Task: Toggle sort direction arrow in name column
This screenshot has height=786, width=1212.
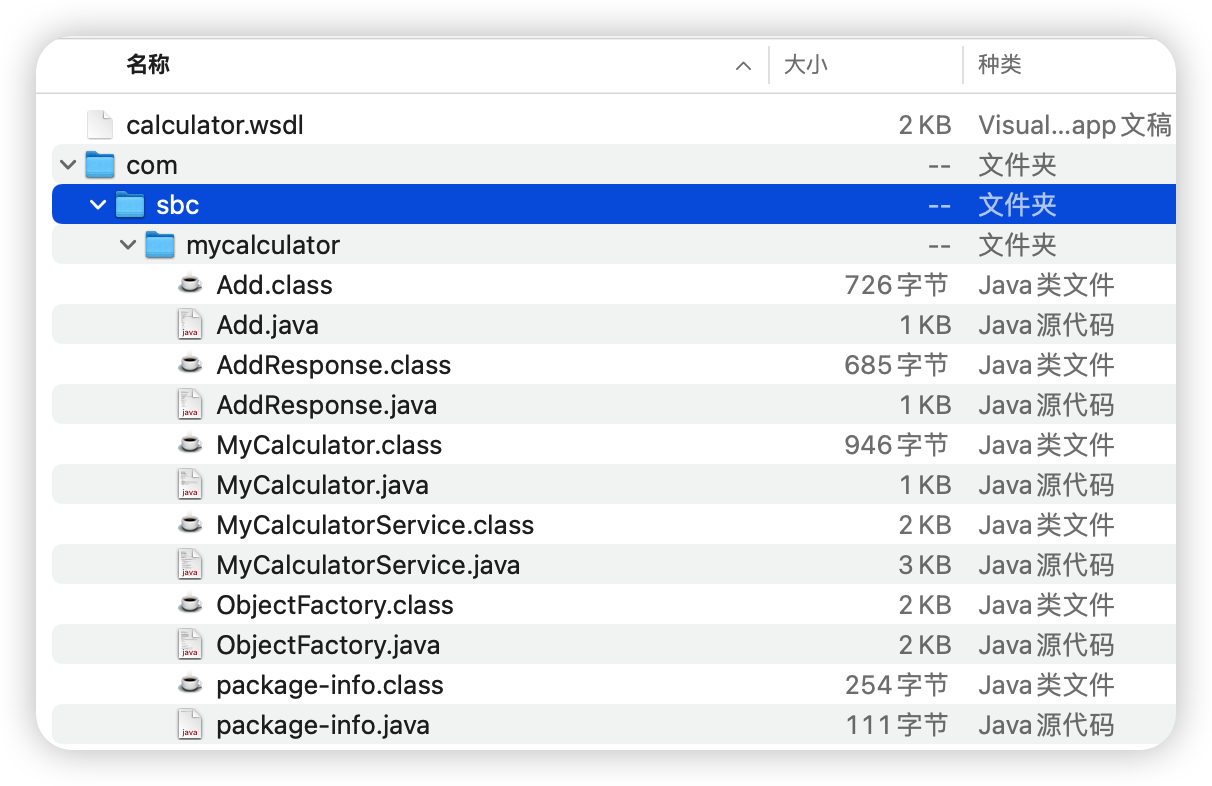Action: coord(743,66)
